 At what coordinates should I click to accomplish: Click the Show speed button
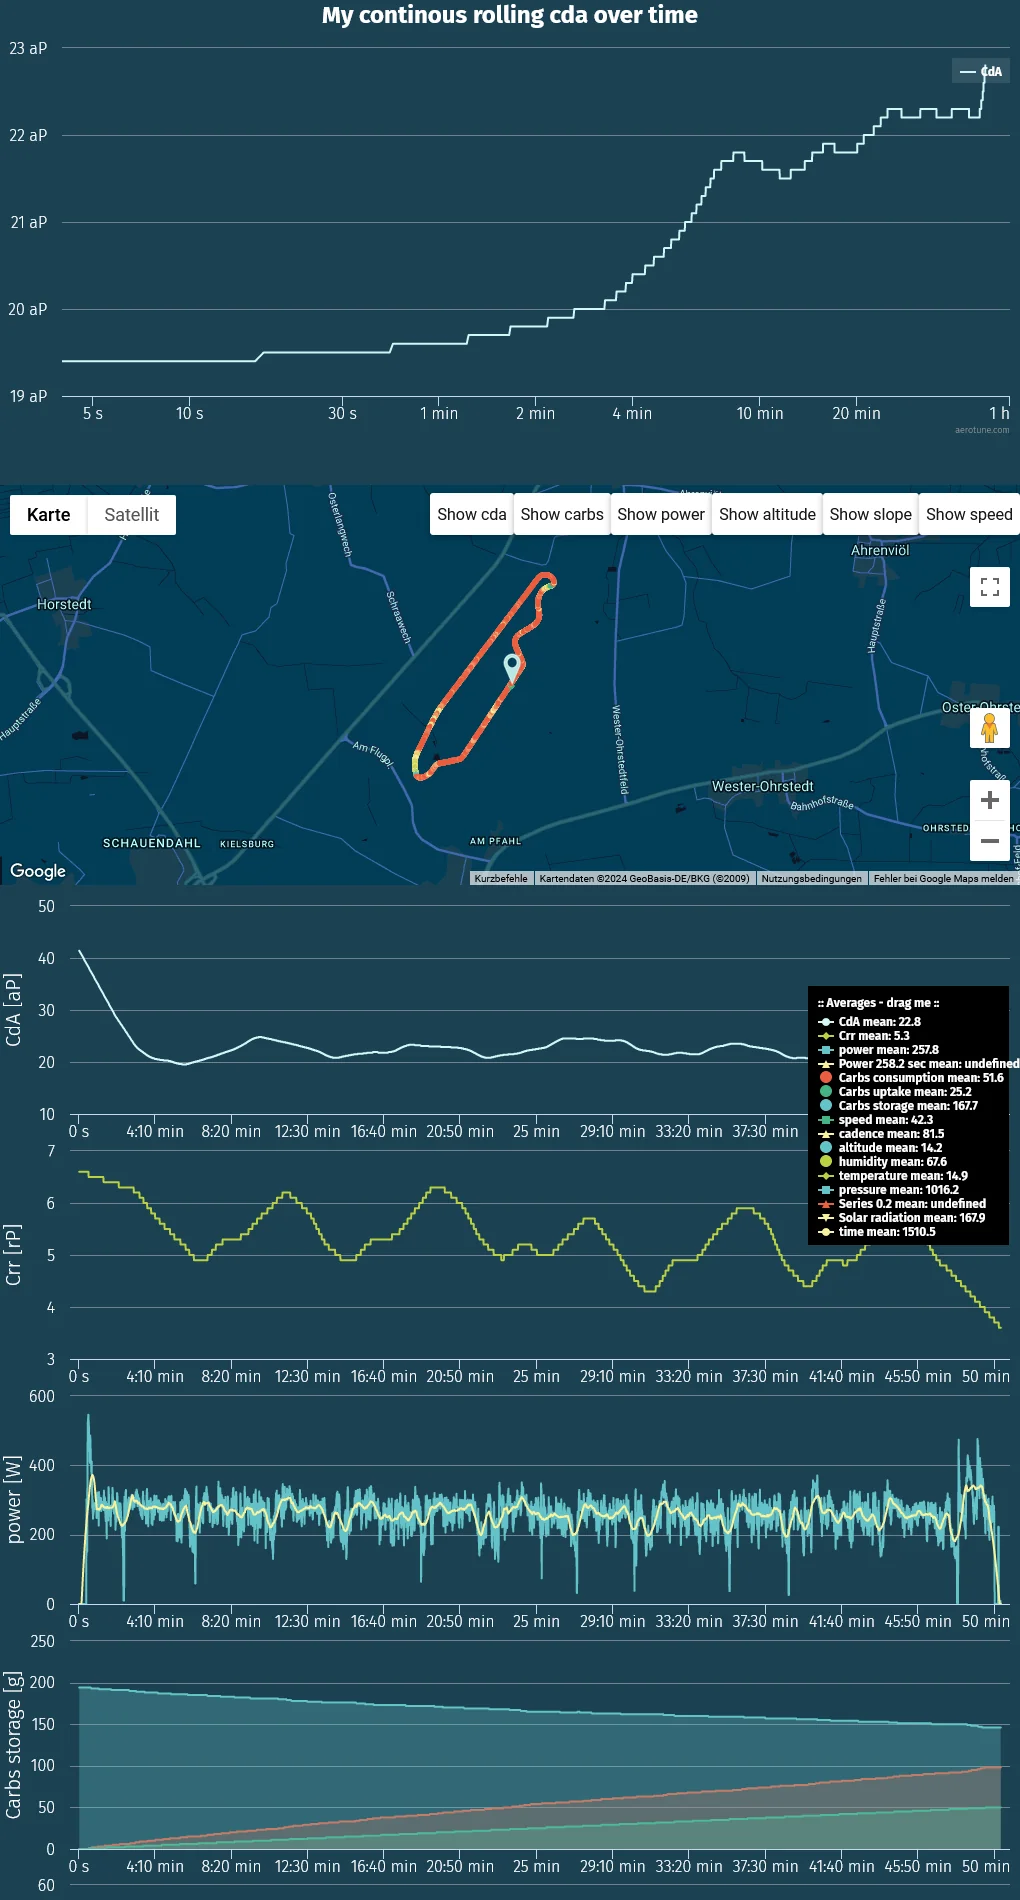(x=968, y=515)
